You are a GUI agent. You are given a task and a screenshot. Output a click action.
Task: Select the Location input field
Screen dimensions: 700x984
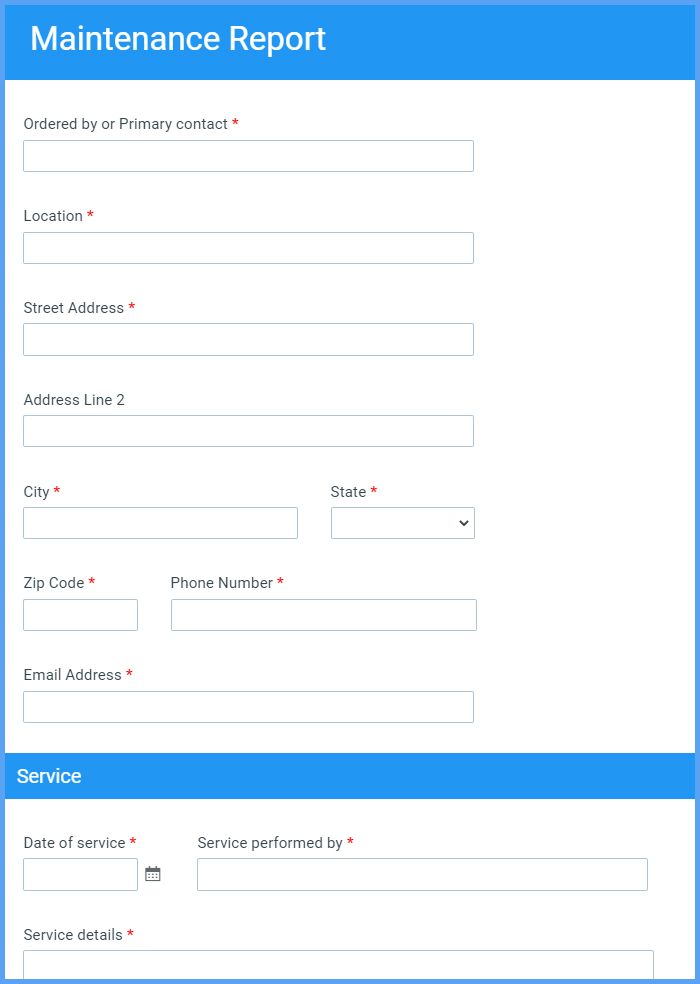pyautogui.click(x=248, y=247)
